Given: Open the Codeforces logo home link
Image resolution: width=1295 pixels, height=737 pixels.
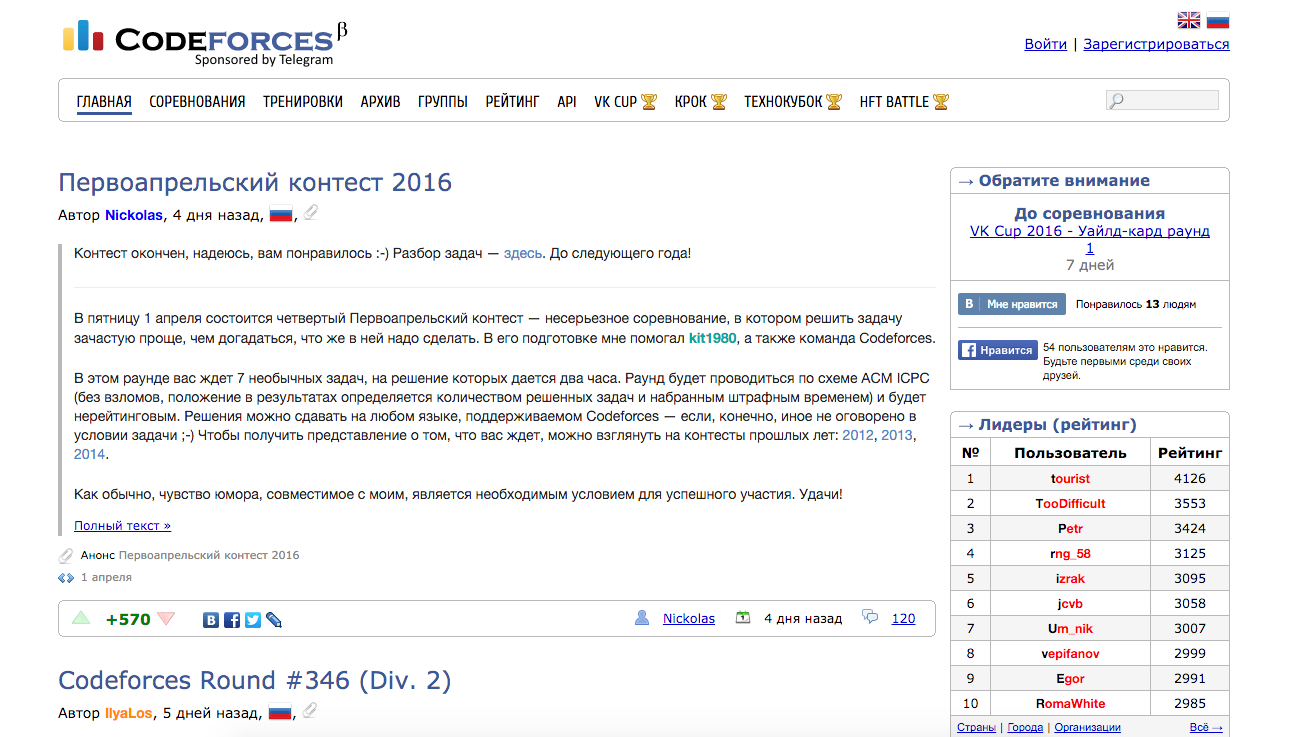Looking at the screenshot, I should click(205, 42).
